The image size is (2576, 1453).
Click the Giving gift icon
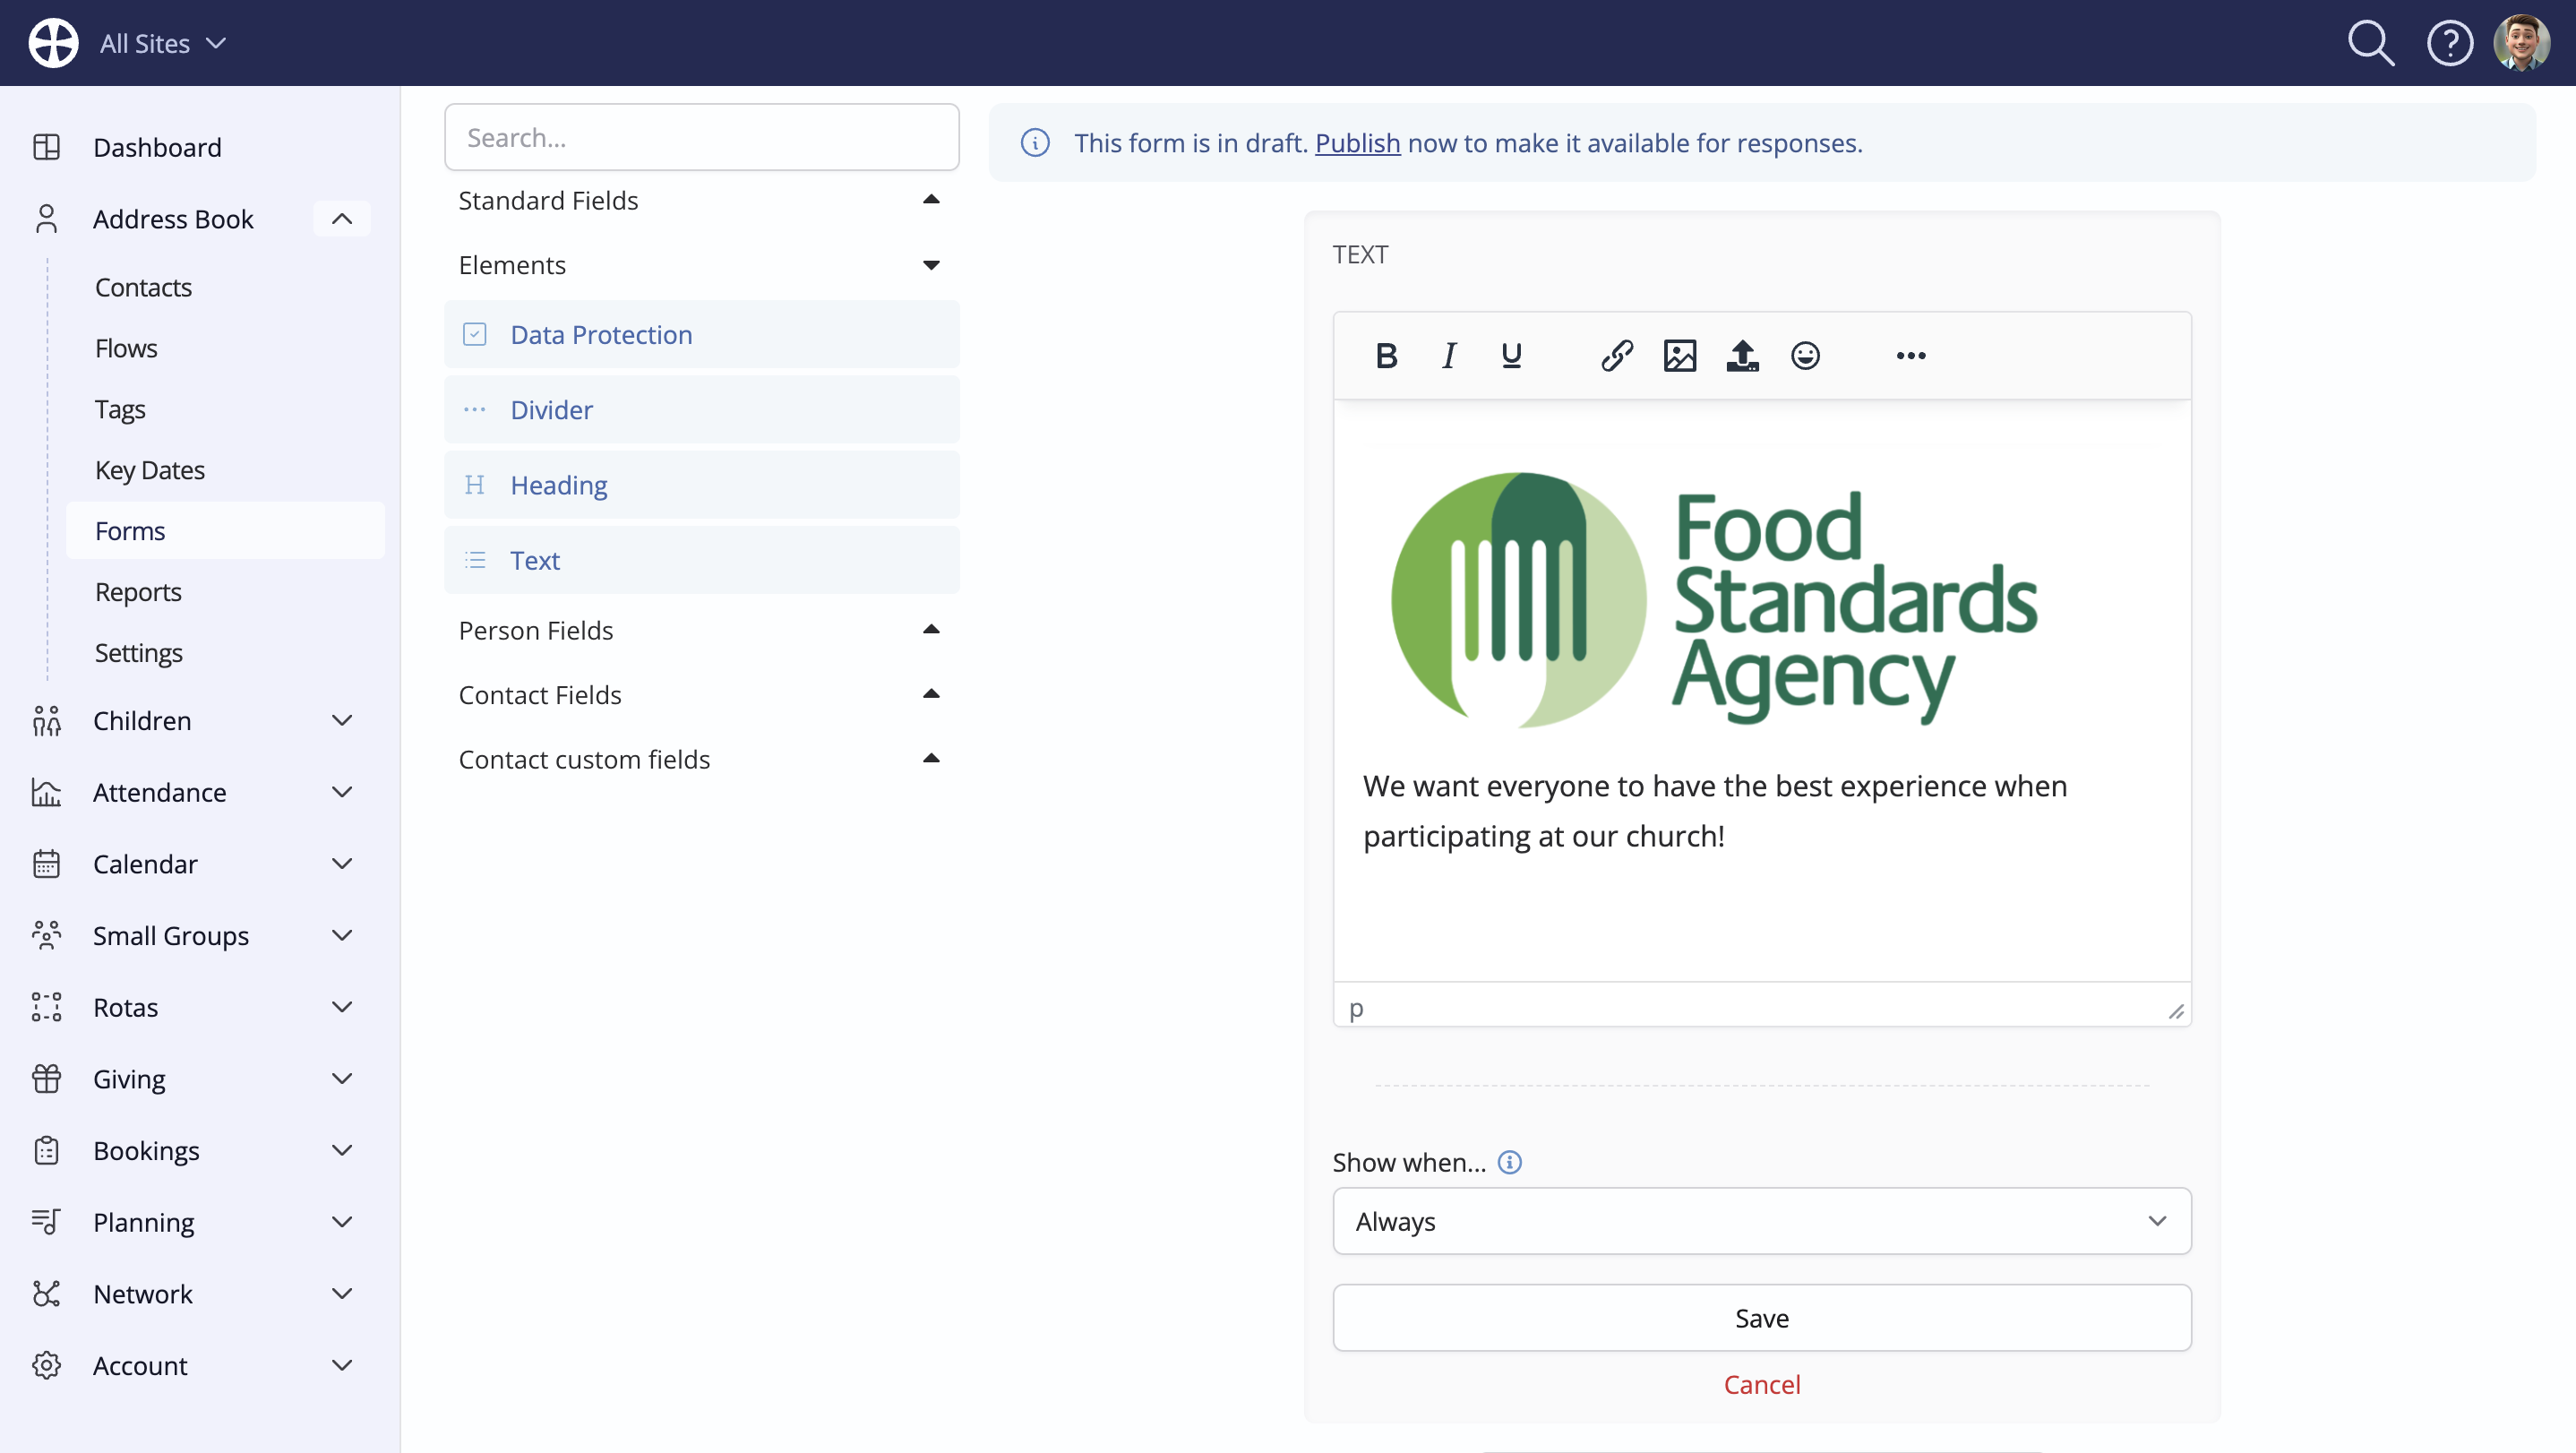click(46, 1079)
